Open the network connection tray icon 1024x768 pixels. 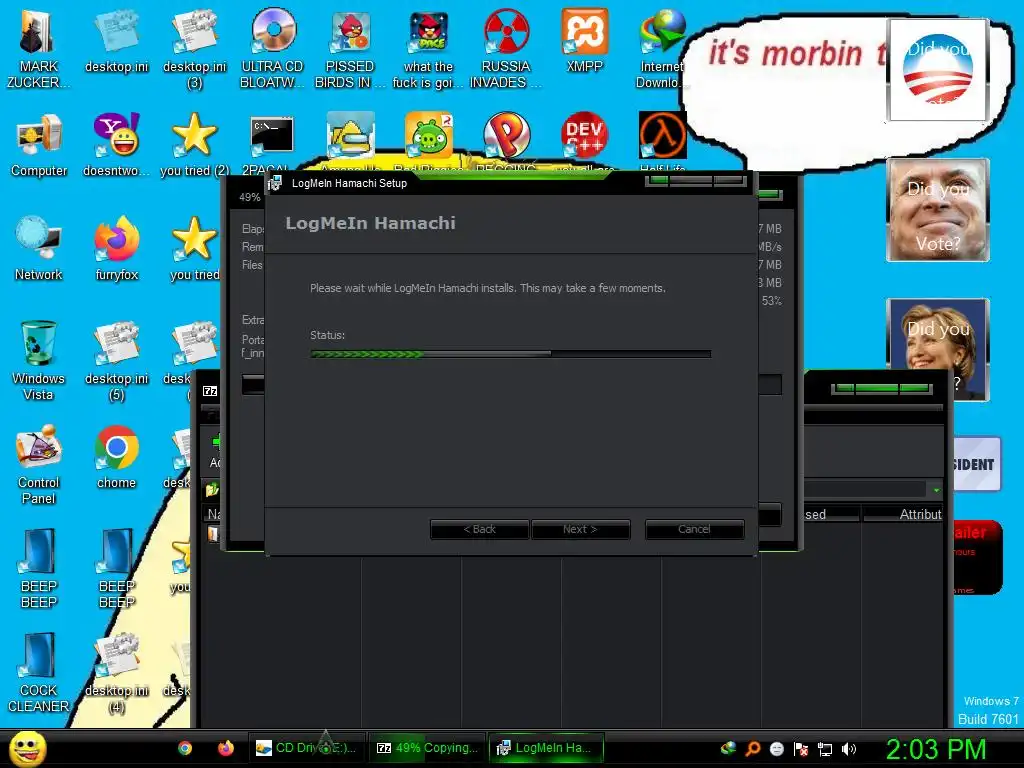pyautogui.click(x=825, y=749)
